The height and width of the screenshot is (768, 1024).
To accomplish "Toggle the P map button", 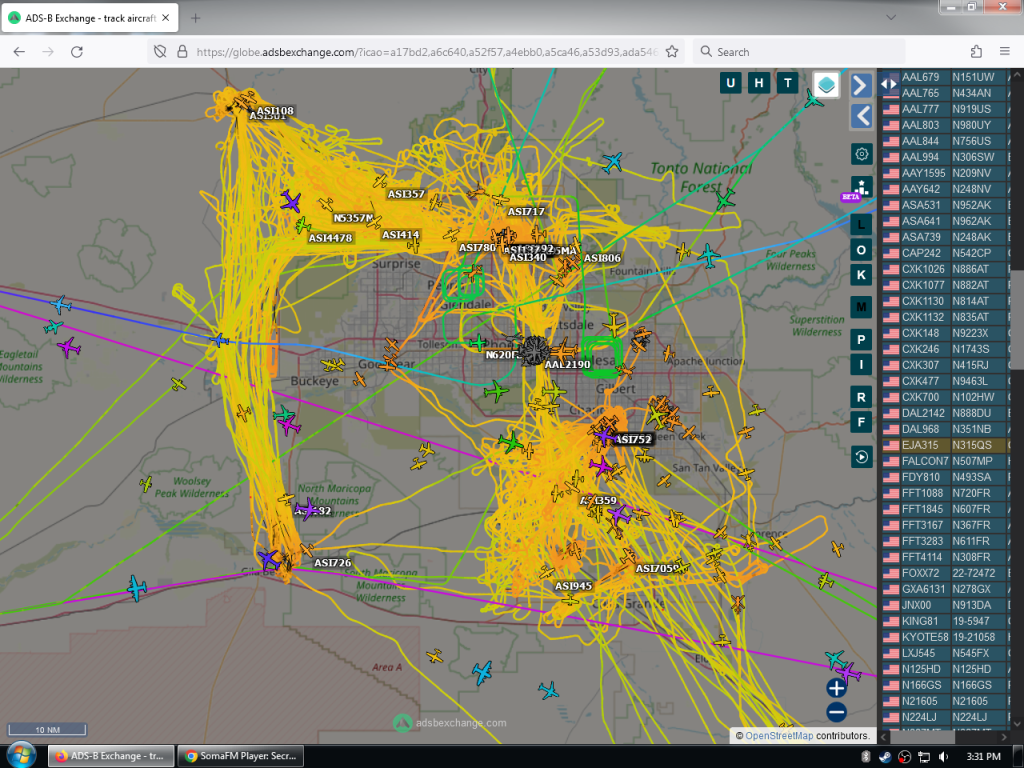I will [861, 340].
